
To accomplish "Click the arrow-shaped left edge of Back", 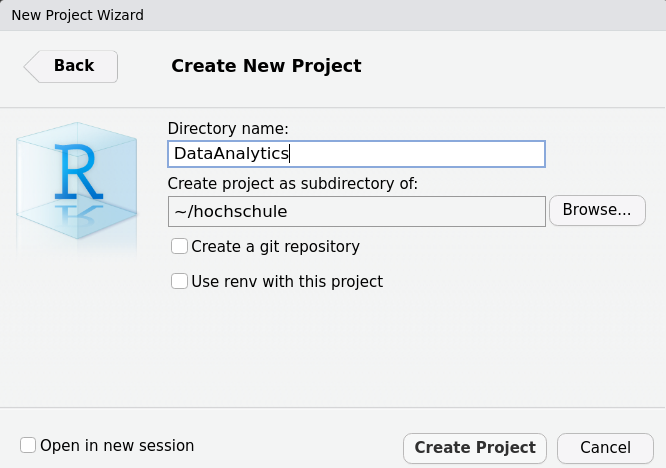I will pos(31,66).
